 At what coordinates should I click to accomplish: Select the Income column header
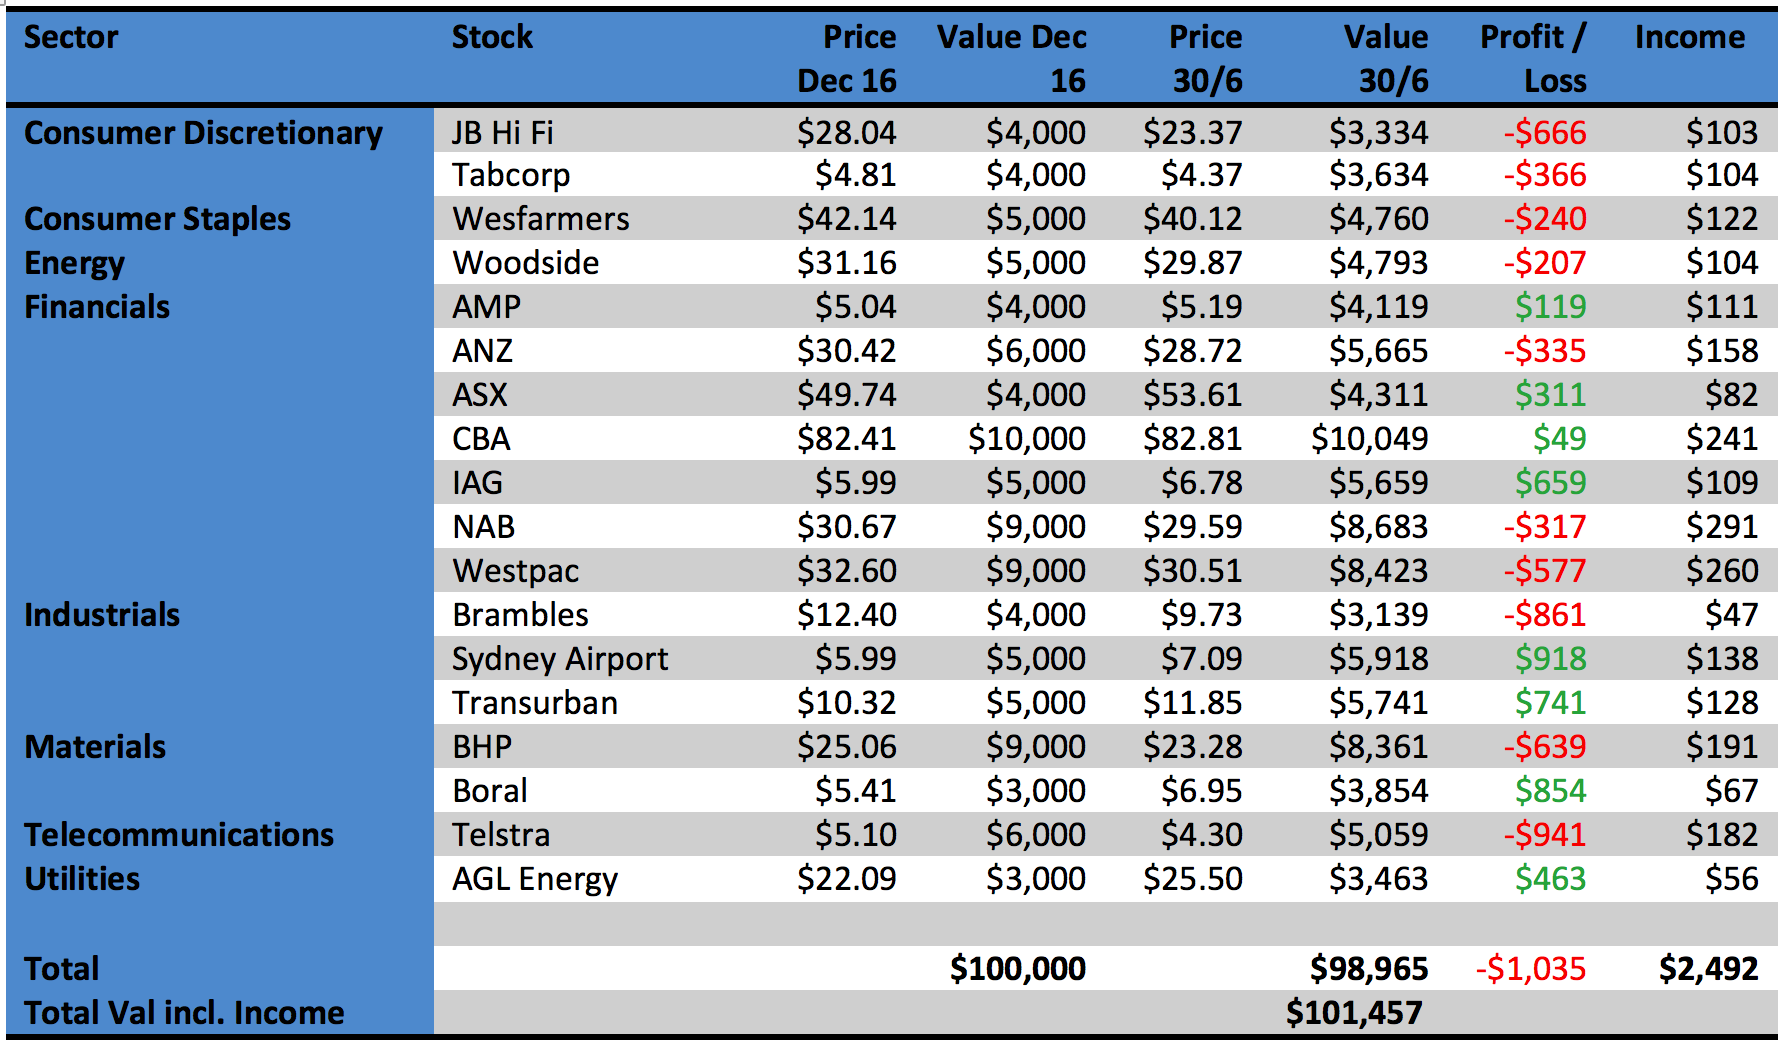[1689, 38]
